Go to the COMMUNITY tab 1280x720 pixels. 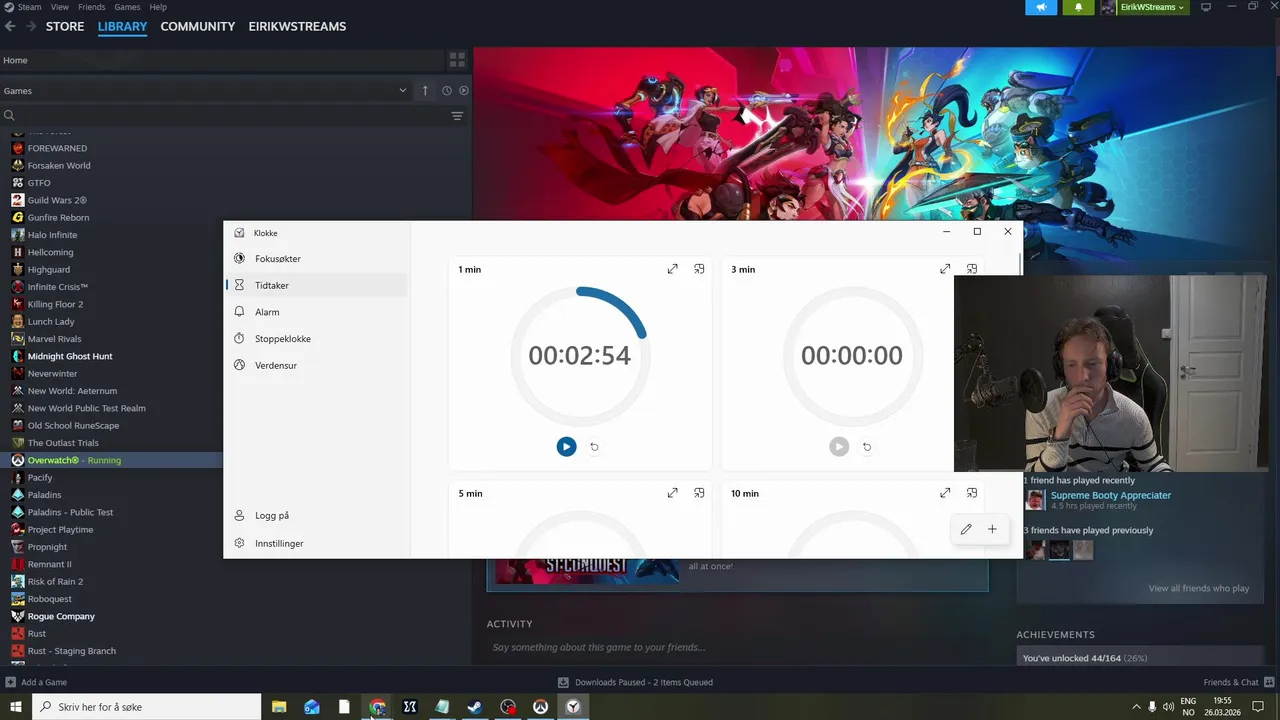[x=198, y=26]
